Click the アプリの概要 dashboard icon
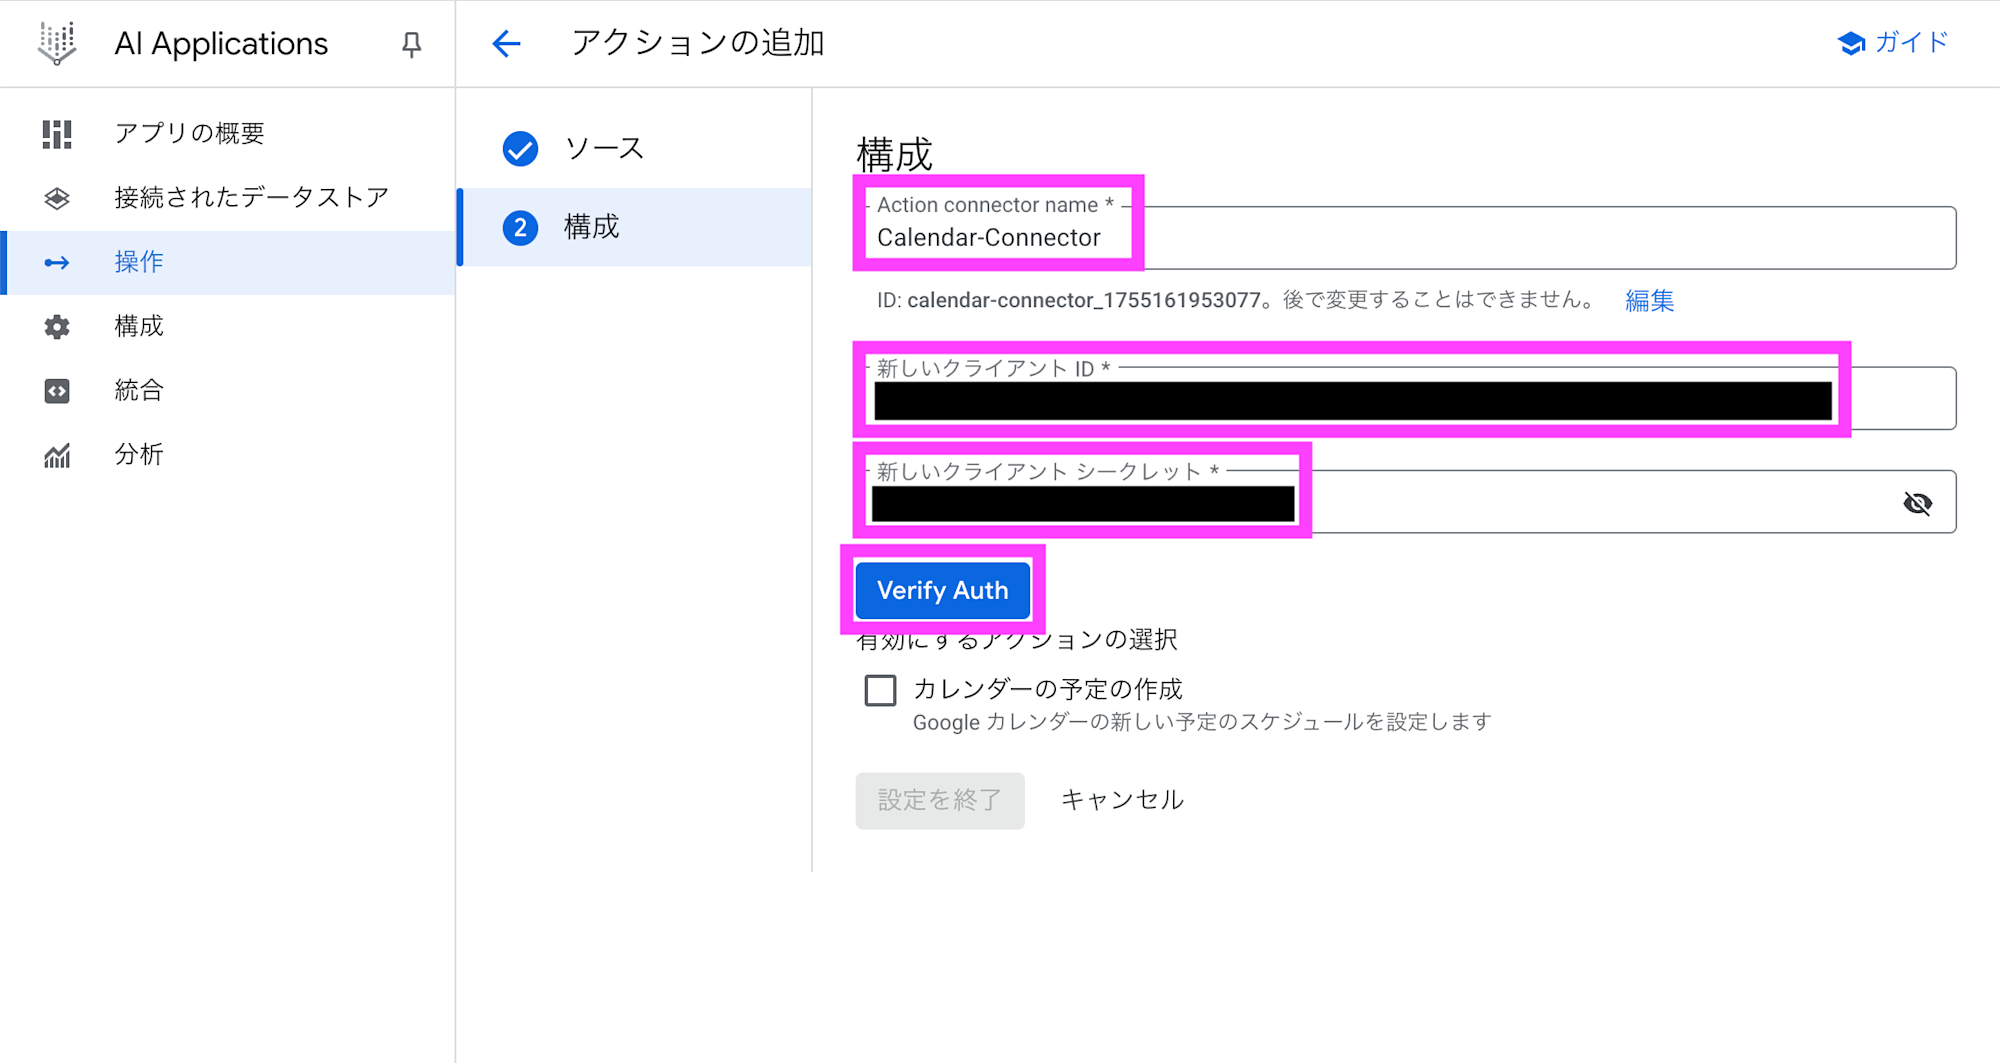 57,133
